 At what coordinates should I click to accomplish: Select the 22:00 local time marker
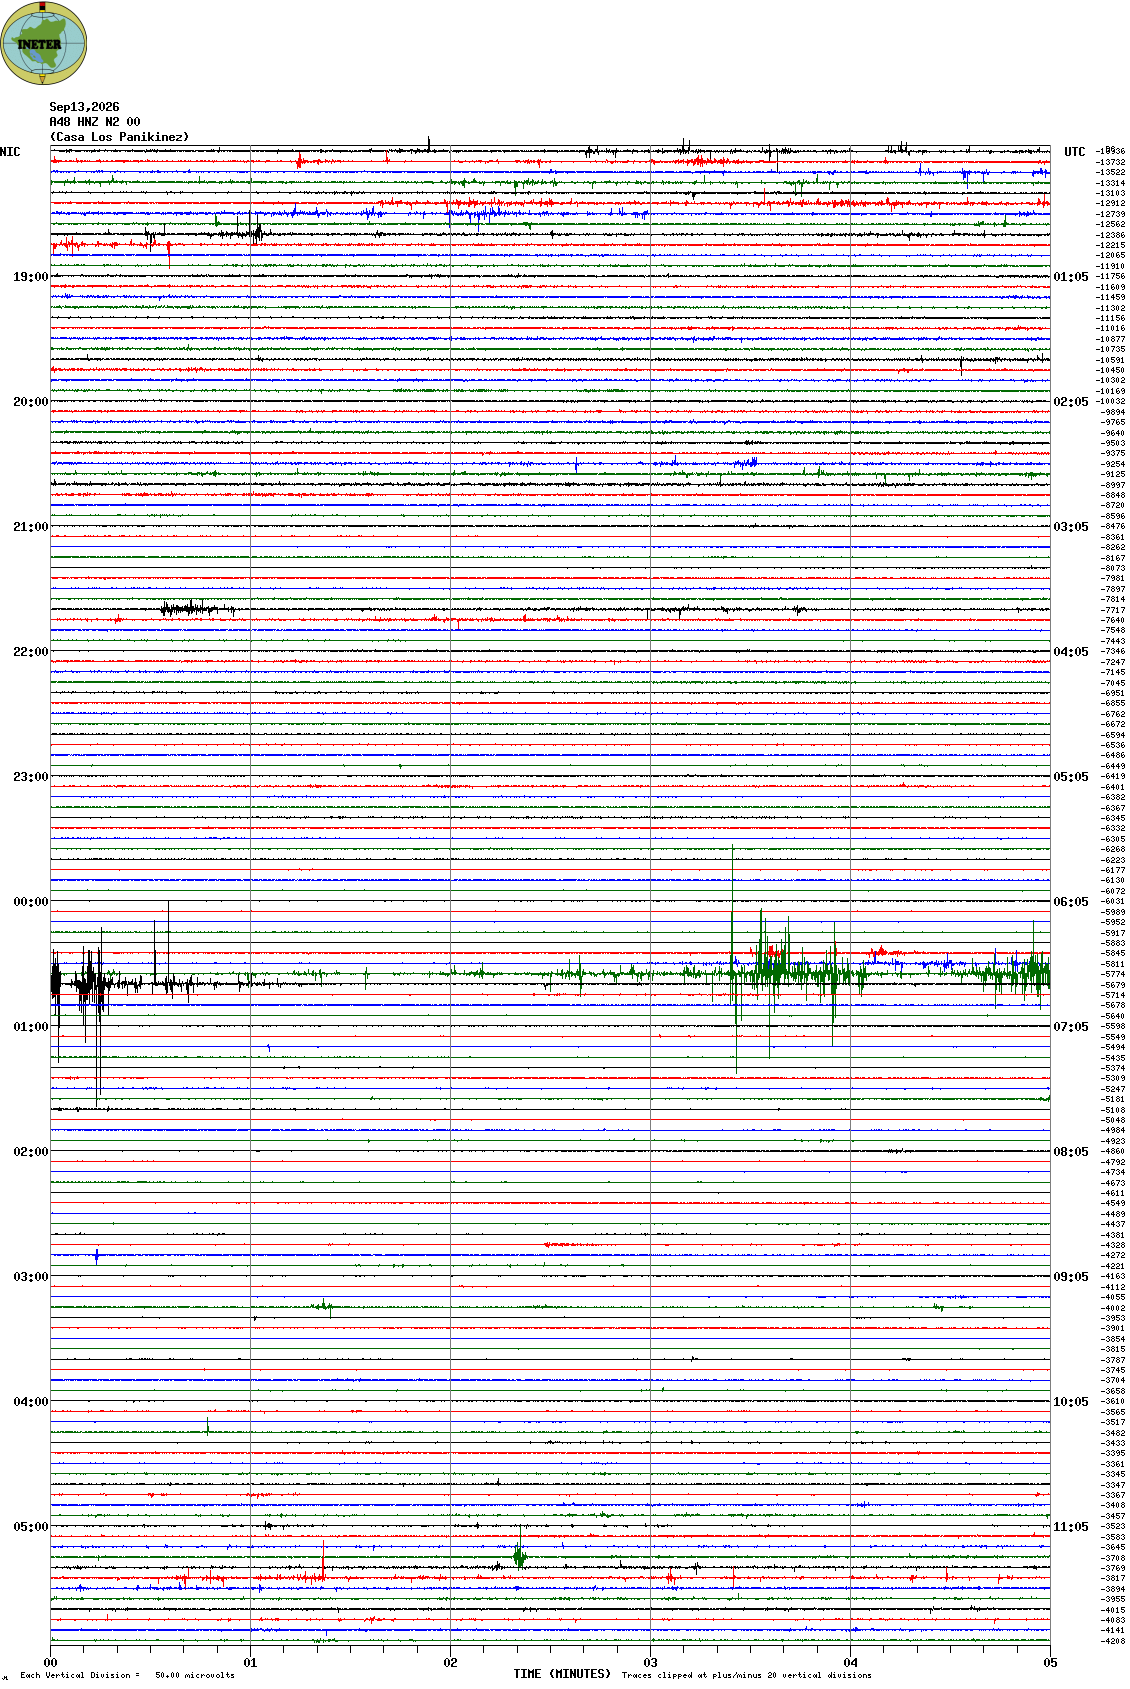[x=30, y=652]
